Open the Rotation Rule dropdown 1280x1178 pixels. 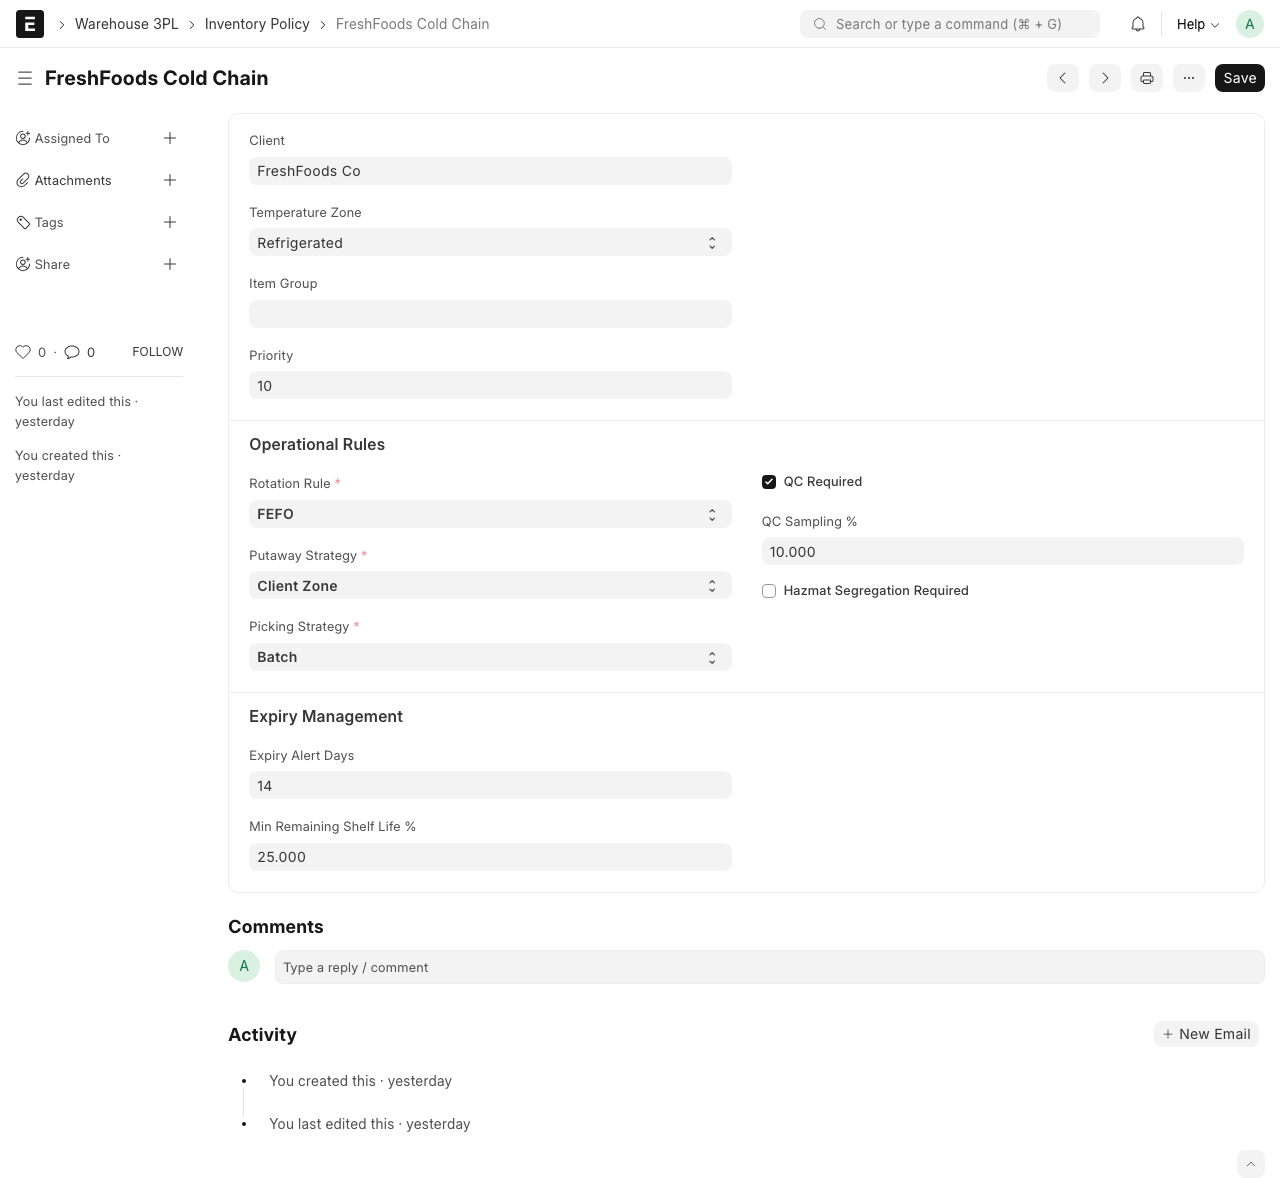coord(490,514)
